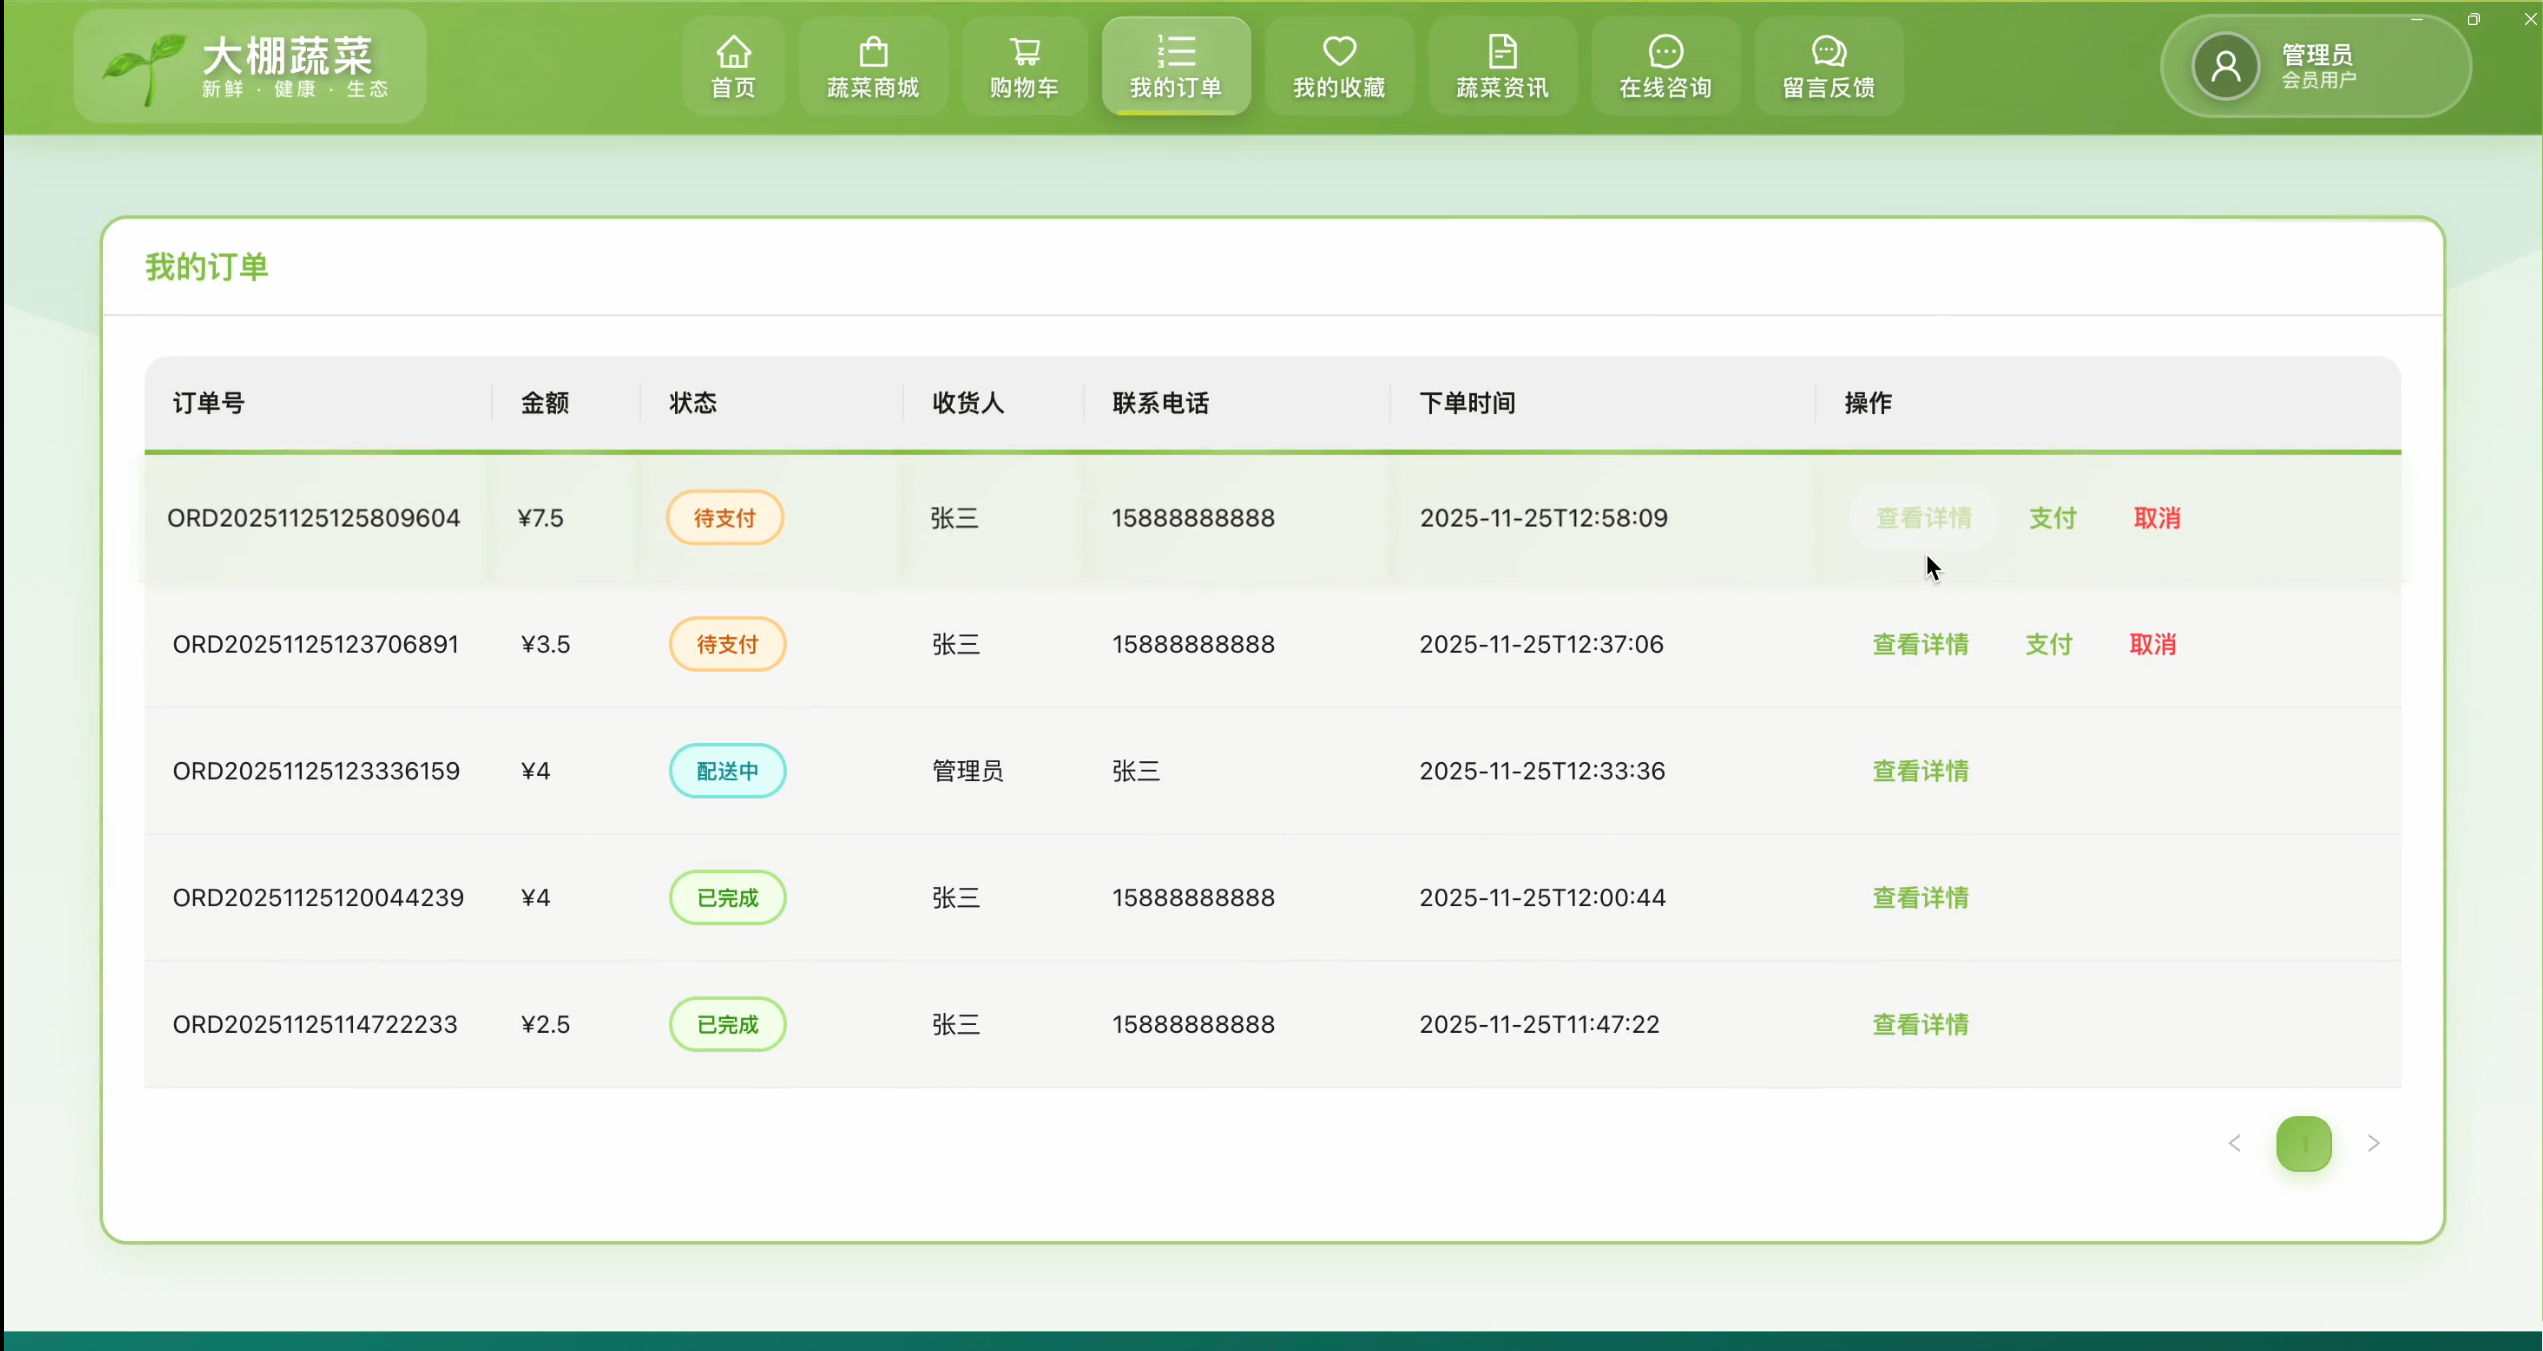Viewport: 2543px width, 1351px height.
Task: Open the shopping cart icon
Action: coord(1024,52)
